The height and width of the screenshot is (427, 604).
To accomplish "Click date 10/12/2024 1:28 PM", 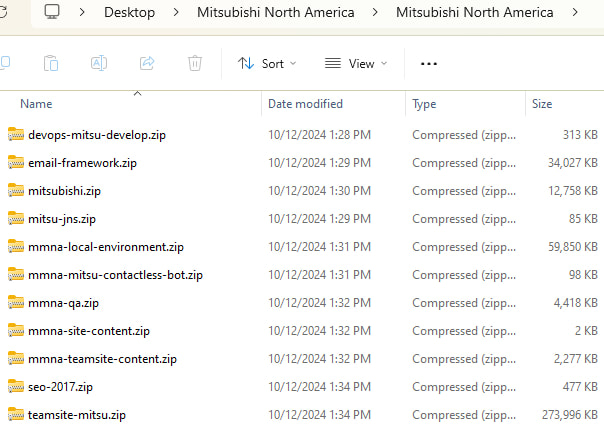I will tap(319, 135).
